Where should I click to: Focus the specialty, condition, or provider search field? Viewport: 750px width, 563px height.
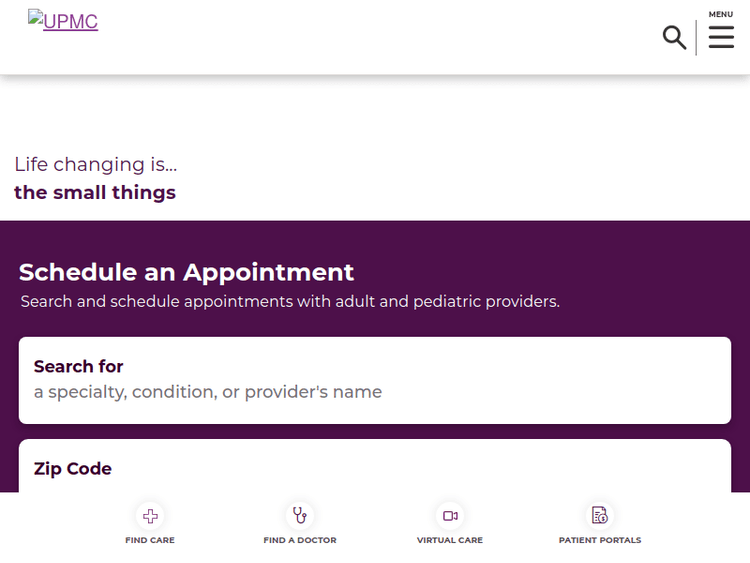point(374,393)
